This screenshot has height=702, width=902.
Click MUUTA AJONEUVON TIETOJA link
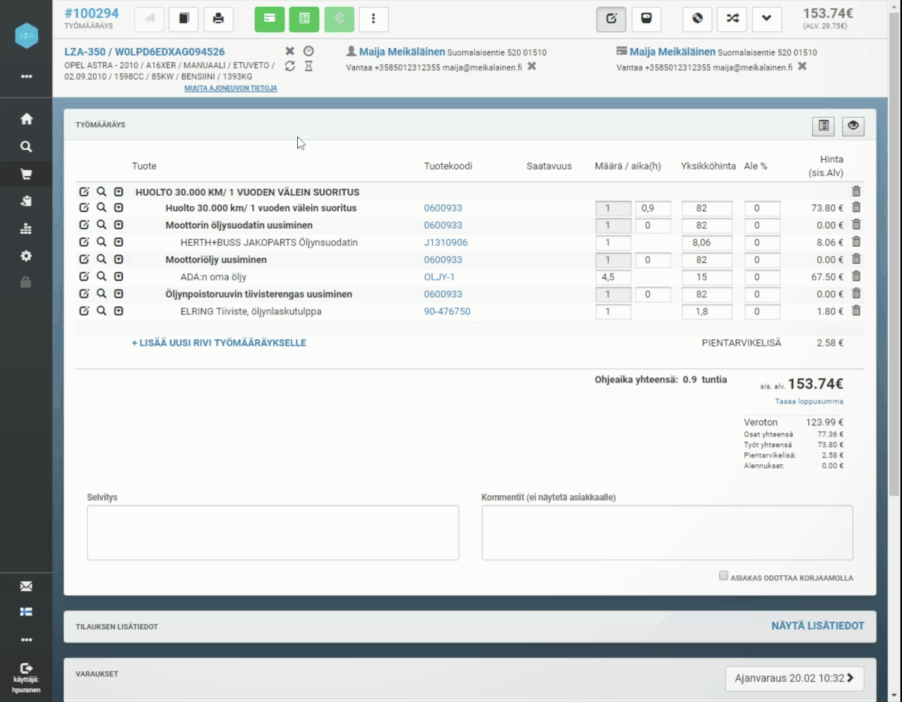(x=231, y=88)
